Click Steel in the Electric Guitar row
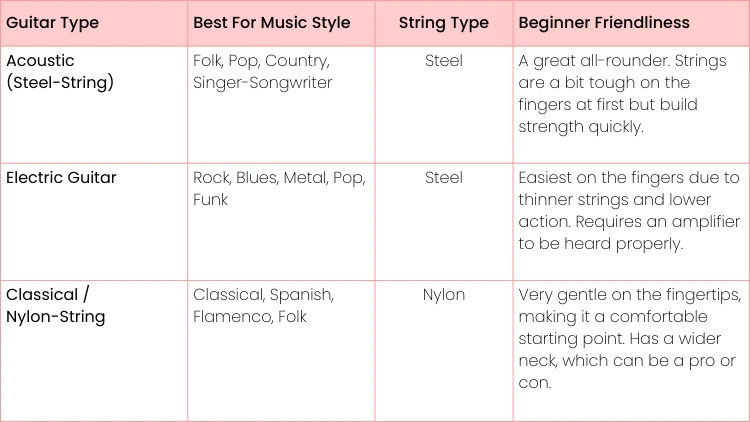The height and width of the screenshot is (422, 750). [x=443, y=178]
